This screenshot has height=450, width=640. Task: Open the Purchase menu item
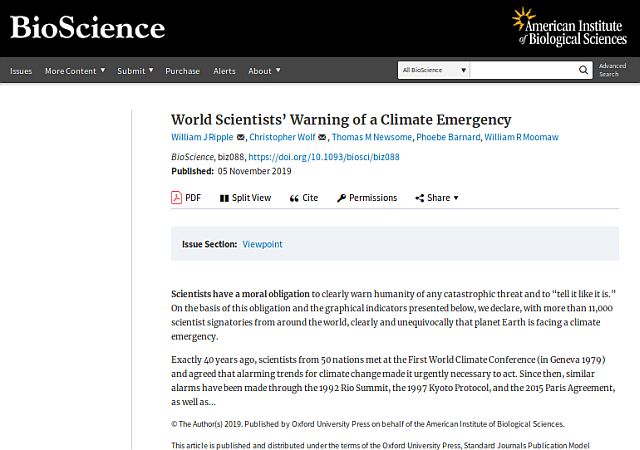[x=182, y=71]
